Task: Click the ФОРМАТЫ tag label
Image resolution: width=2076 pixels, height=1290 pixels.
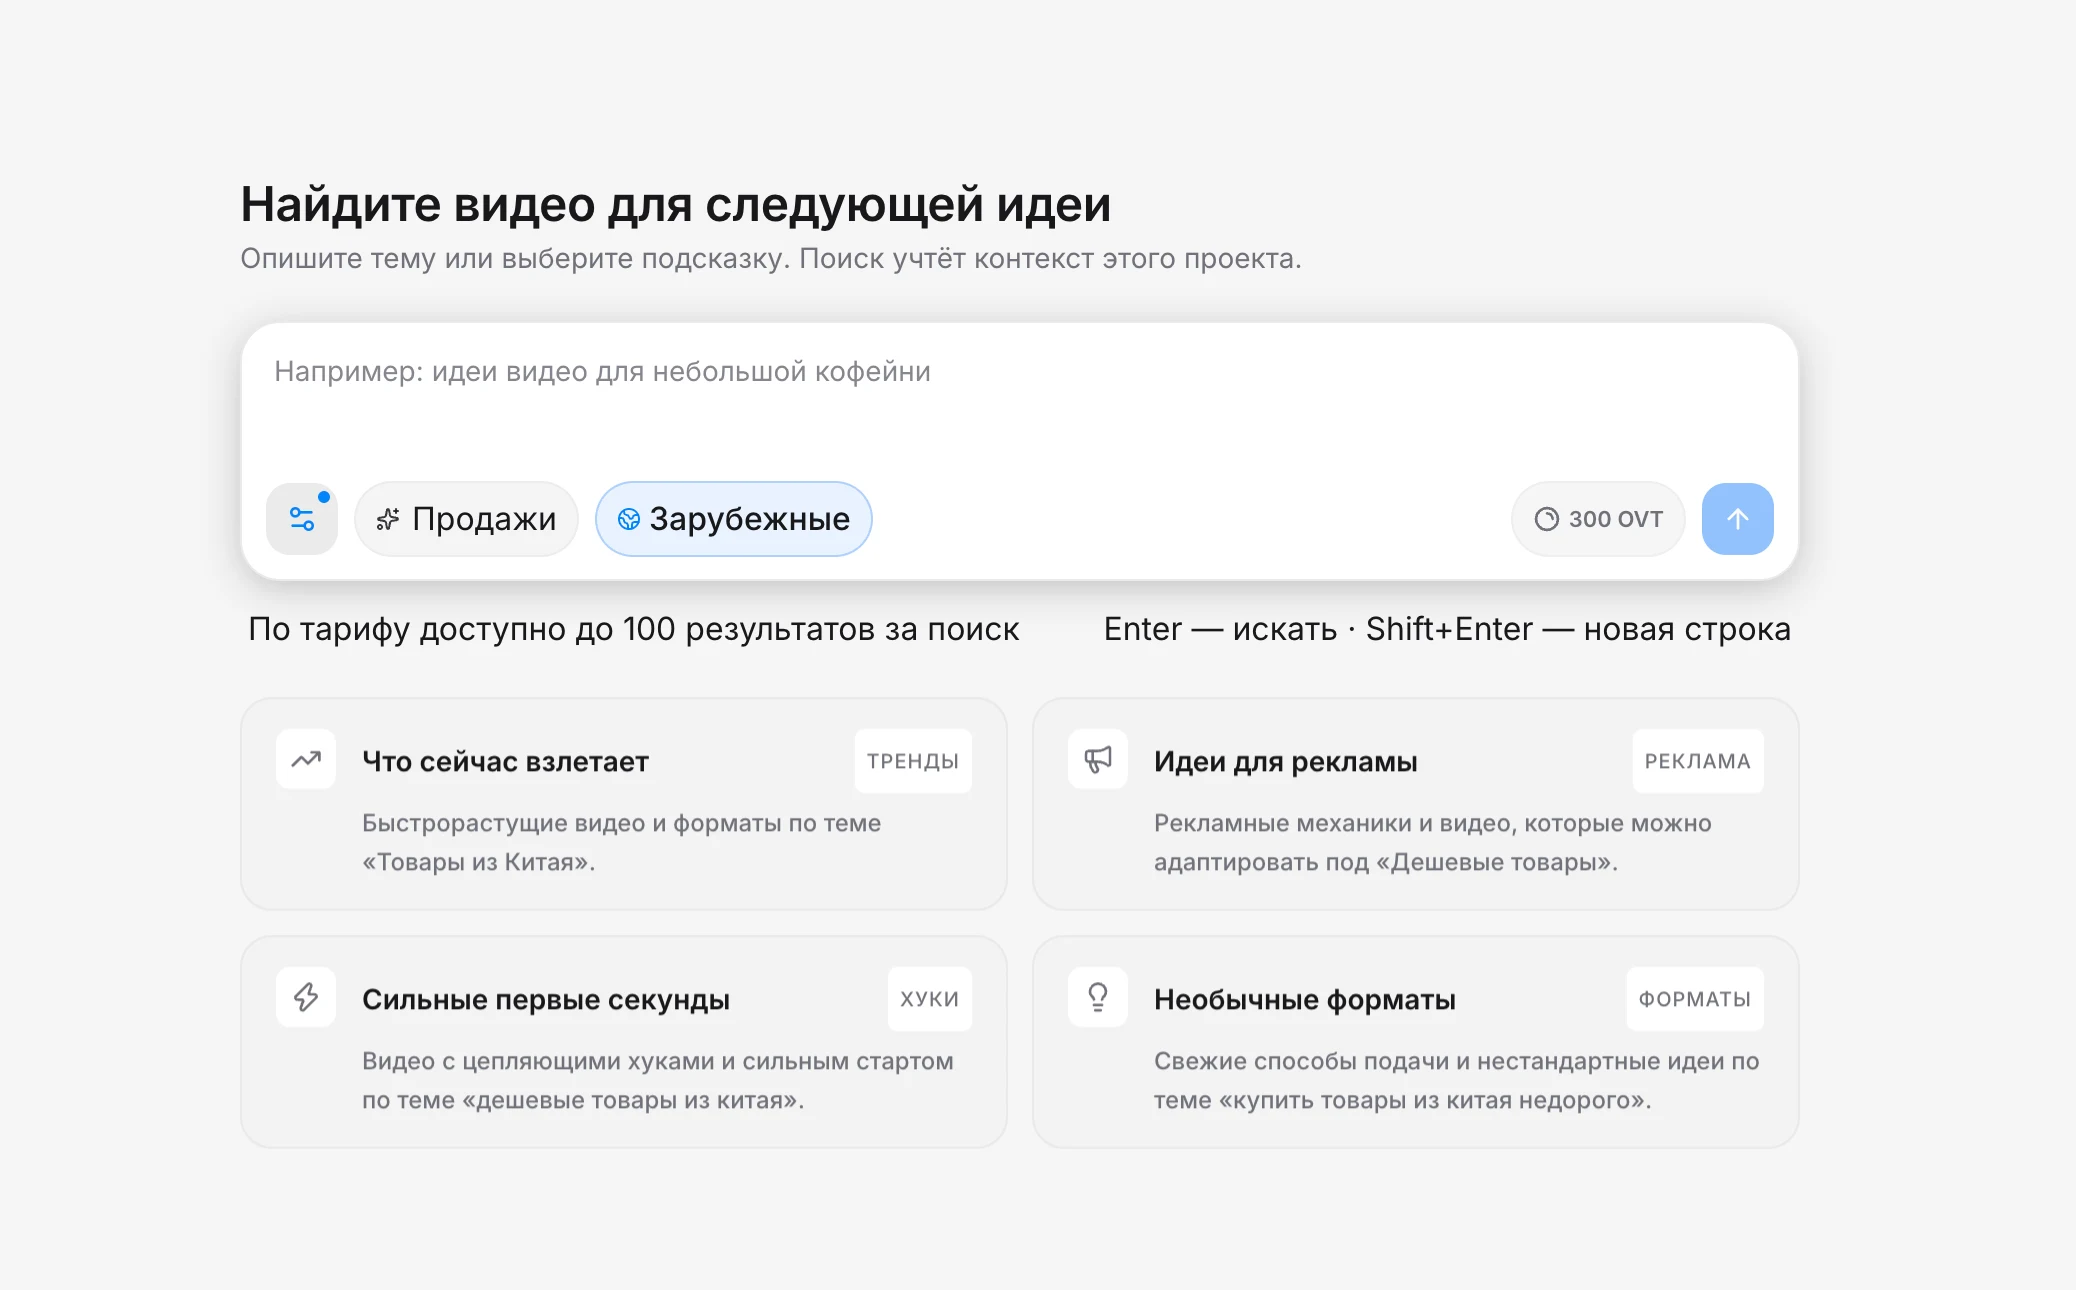Action: tap(1695, 999)
